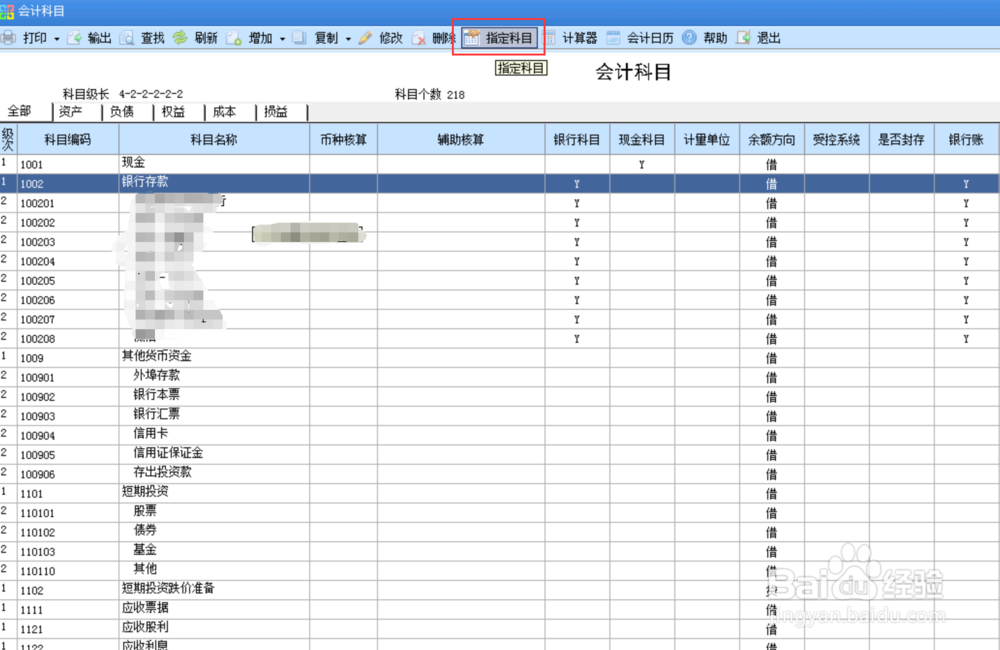Select the 银行汇票 row

tap(499, 415)
